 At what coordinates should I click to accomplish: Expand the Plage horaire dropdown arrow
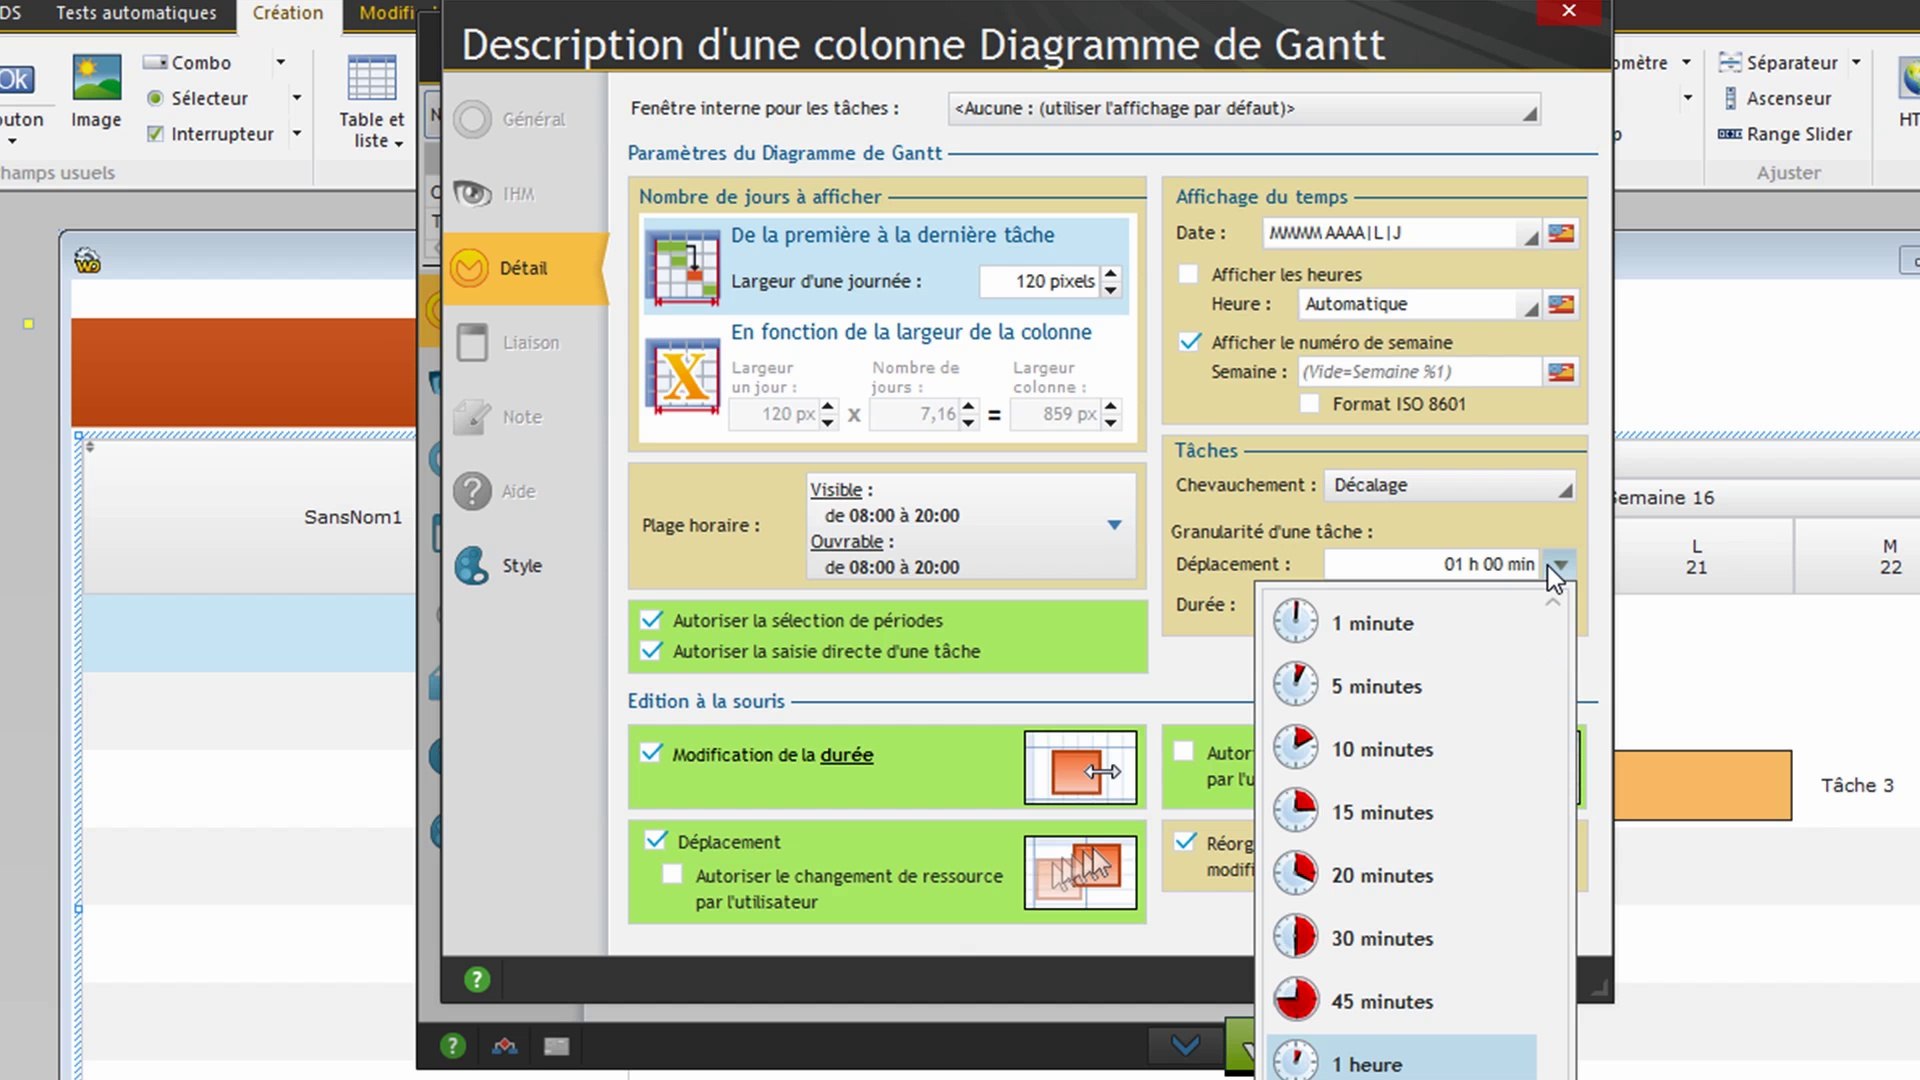click(x=1114, y=525)
